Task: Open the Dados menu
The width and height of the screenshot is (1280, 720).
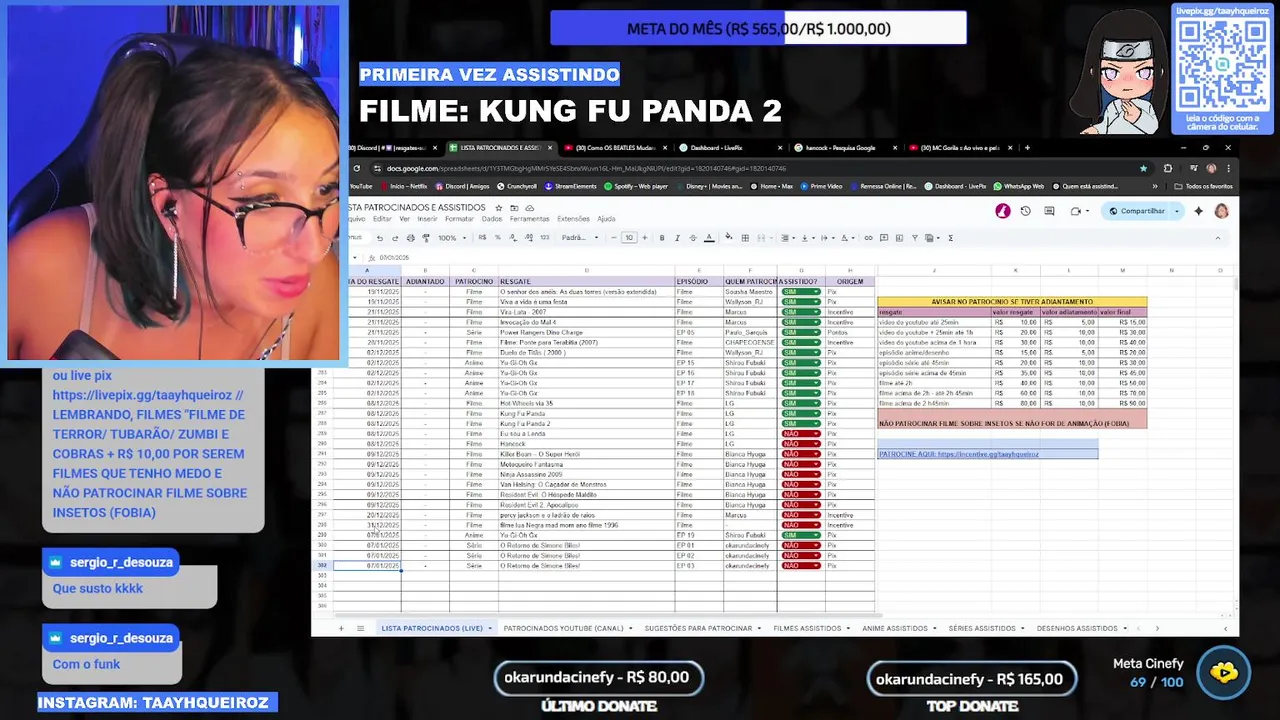Action: pos(492,219)
